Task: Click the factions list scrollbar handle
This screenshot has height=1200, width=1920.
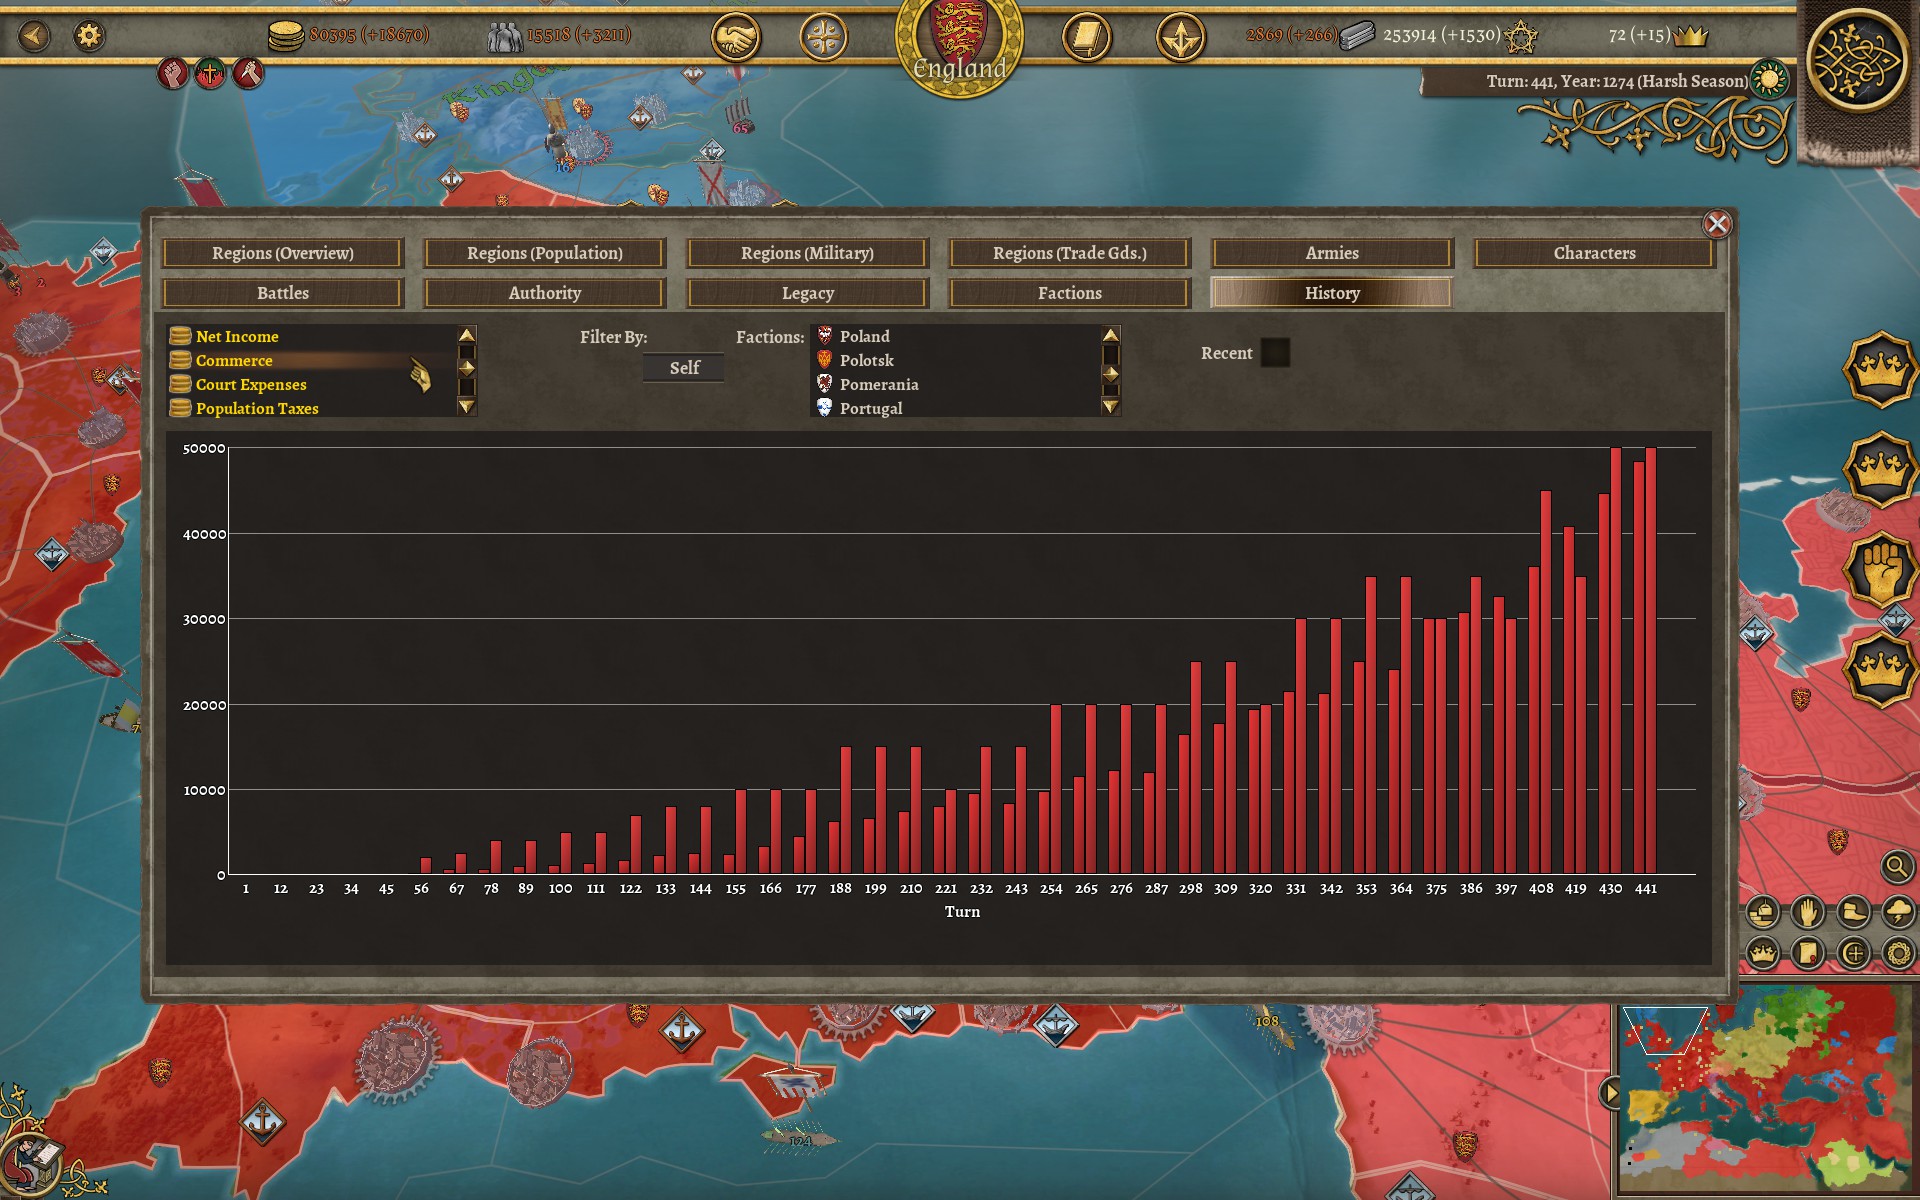Action: (1110, 374)
